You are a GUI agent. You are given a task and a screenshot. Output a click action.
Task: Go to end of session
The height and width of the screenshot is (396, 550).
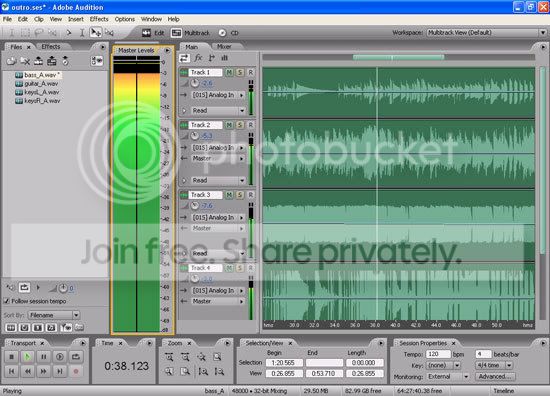[60, 371]
